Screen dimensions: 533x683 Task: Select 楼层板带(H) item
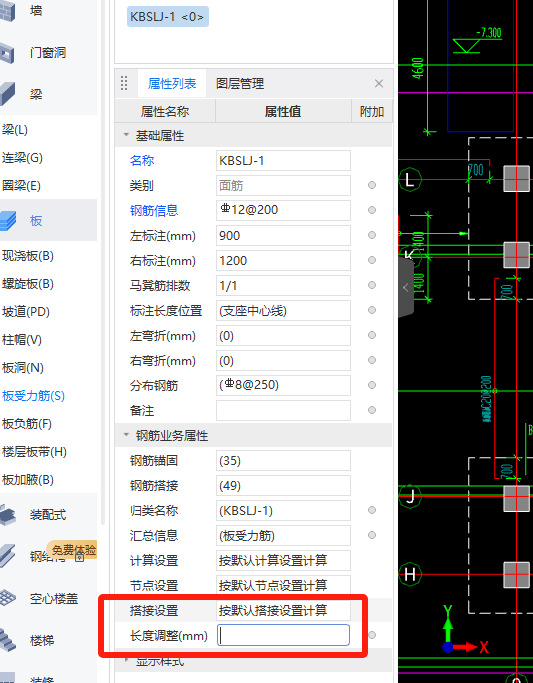[34, 452]
